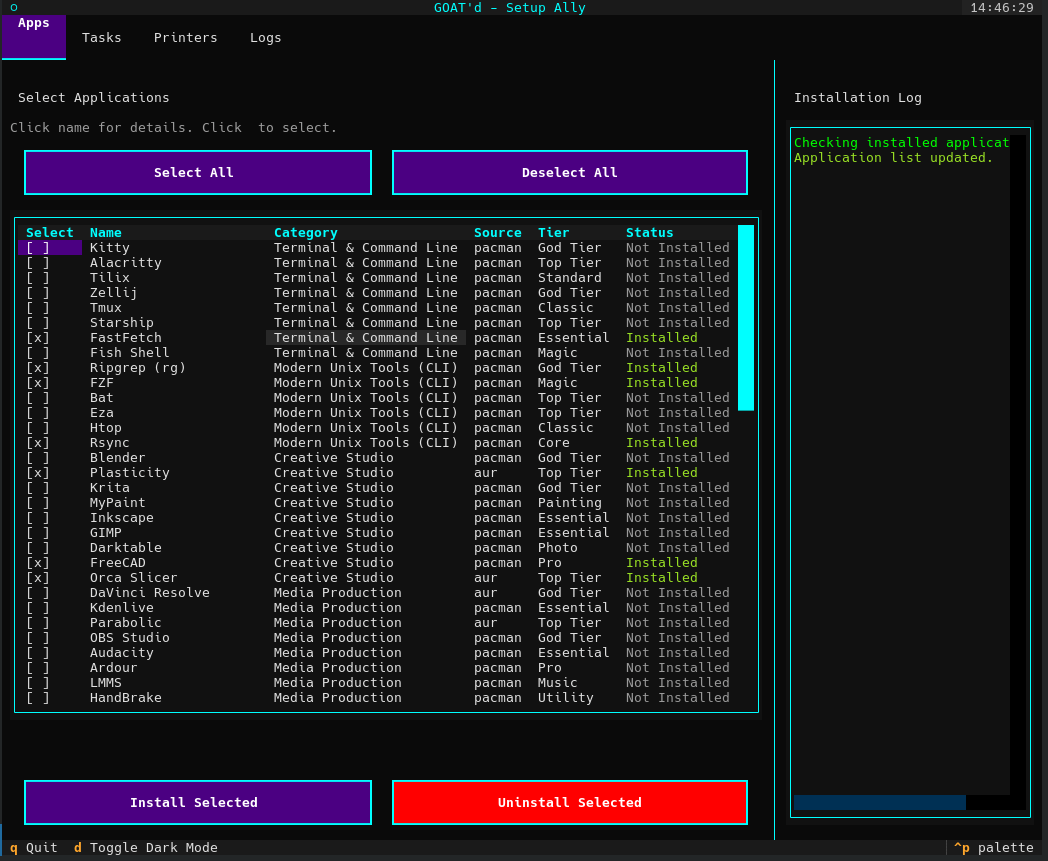The width and height of the screenshot is (1048, 861).
Task: Switch to the Tasks tab
Action: 101,37
